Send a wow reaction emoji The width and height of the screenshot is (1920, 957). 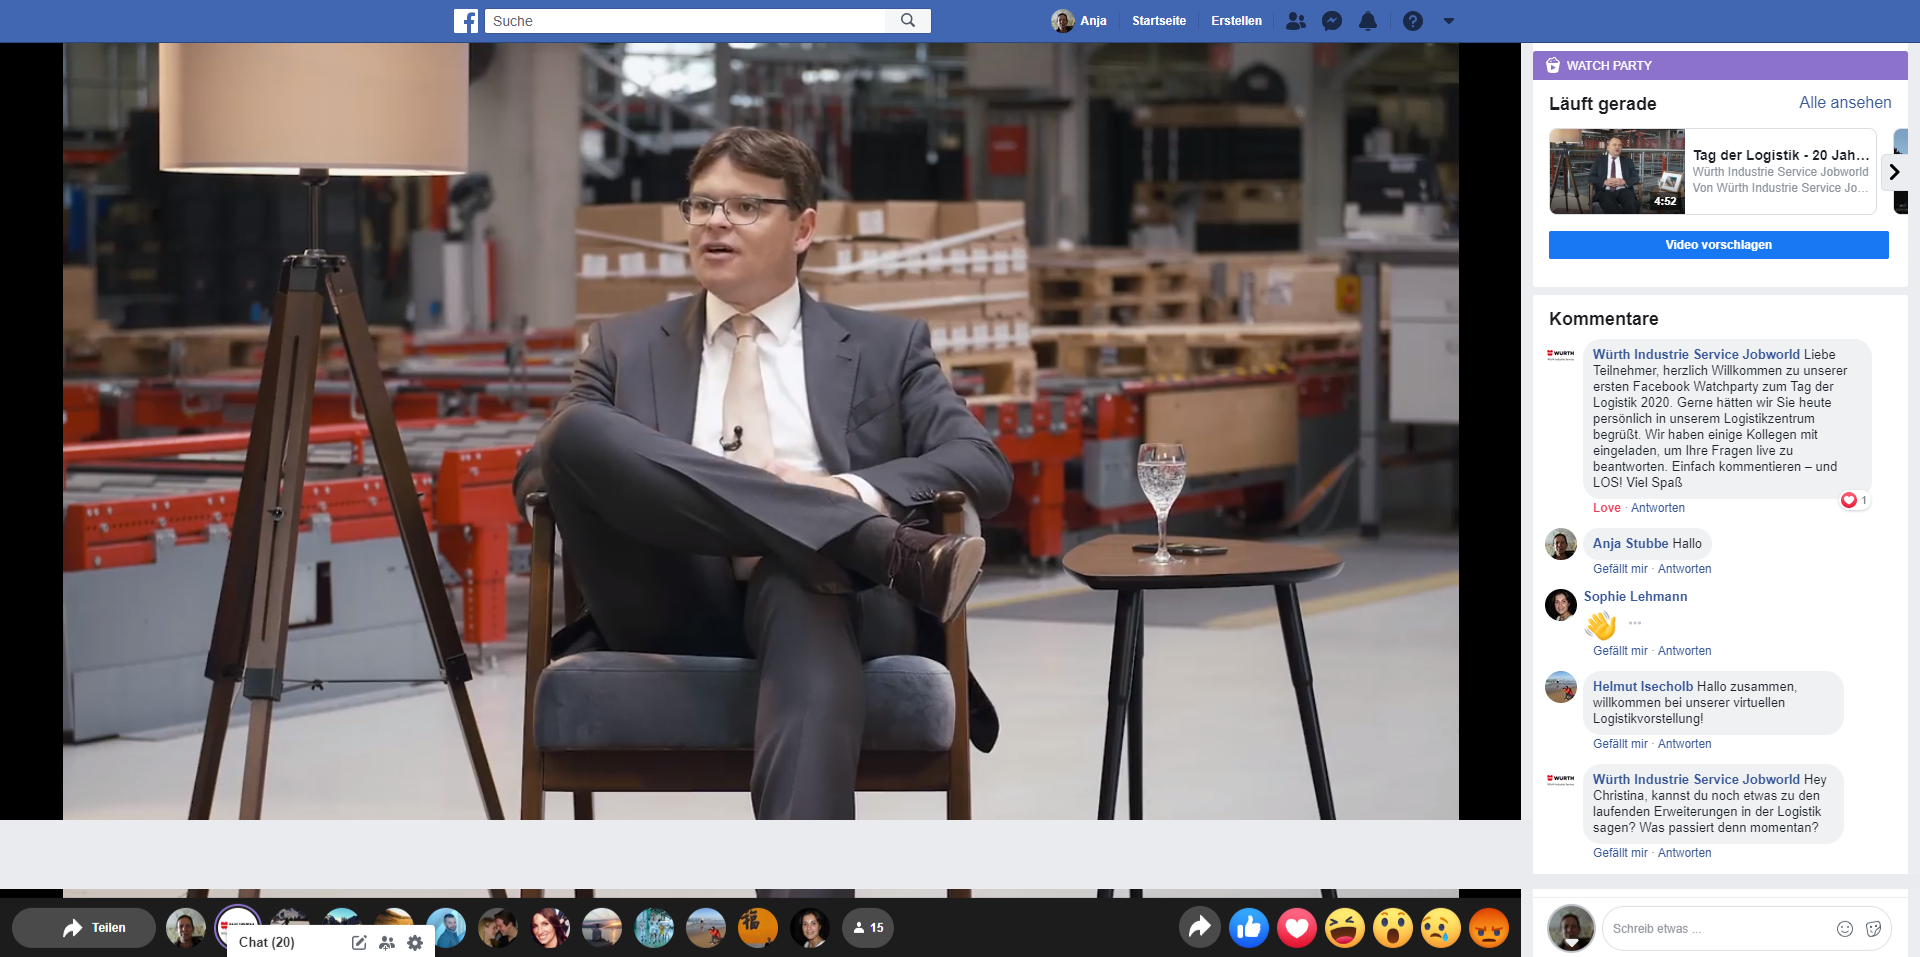[x=1392, y=928]
